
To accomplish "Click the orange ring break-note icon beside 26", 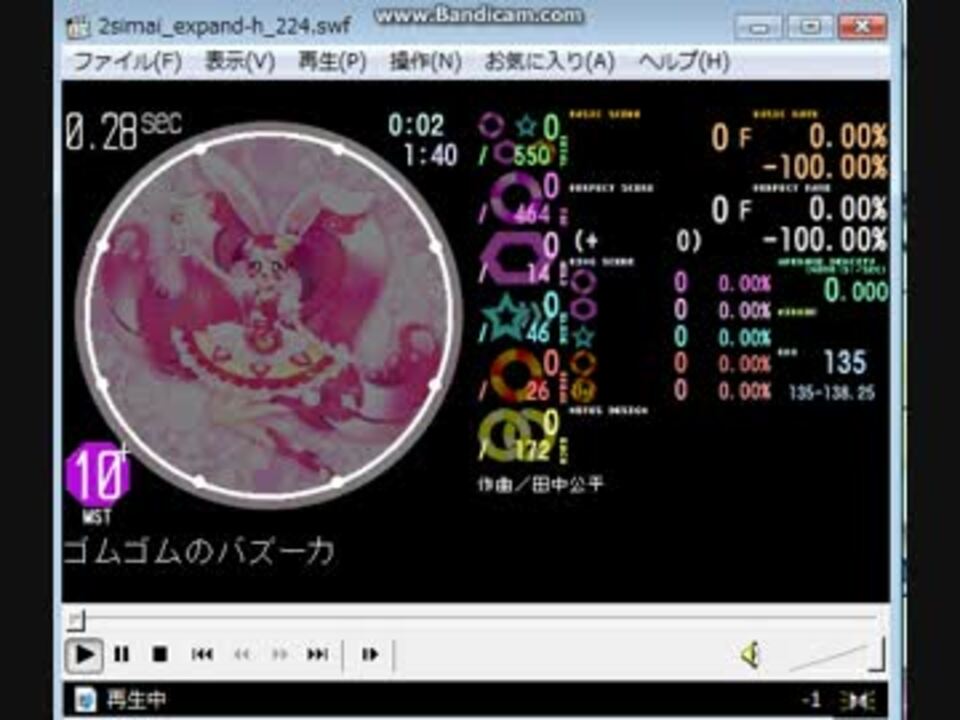I will pyautogui.click(x=516, y=376).
